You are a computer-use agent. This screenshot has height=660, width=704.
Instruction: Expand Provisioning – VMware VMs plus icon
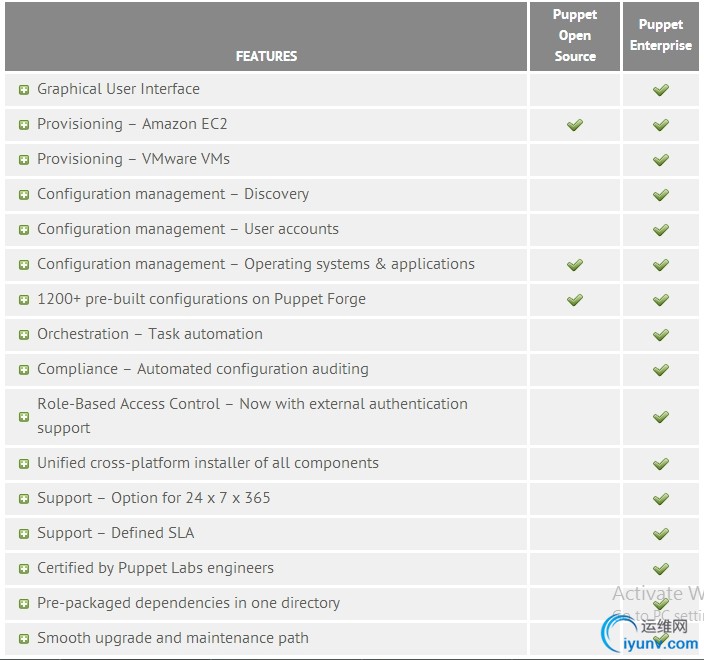(24, 160)
